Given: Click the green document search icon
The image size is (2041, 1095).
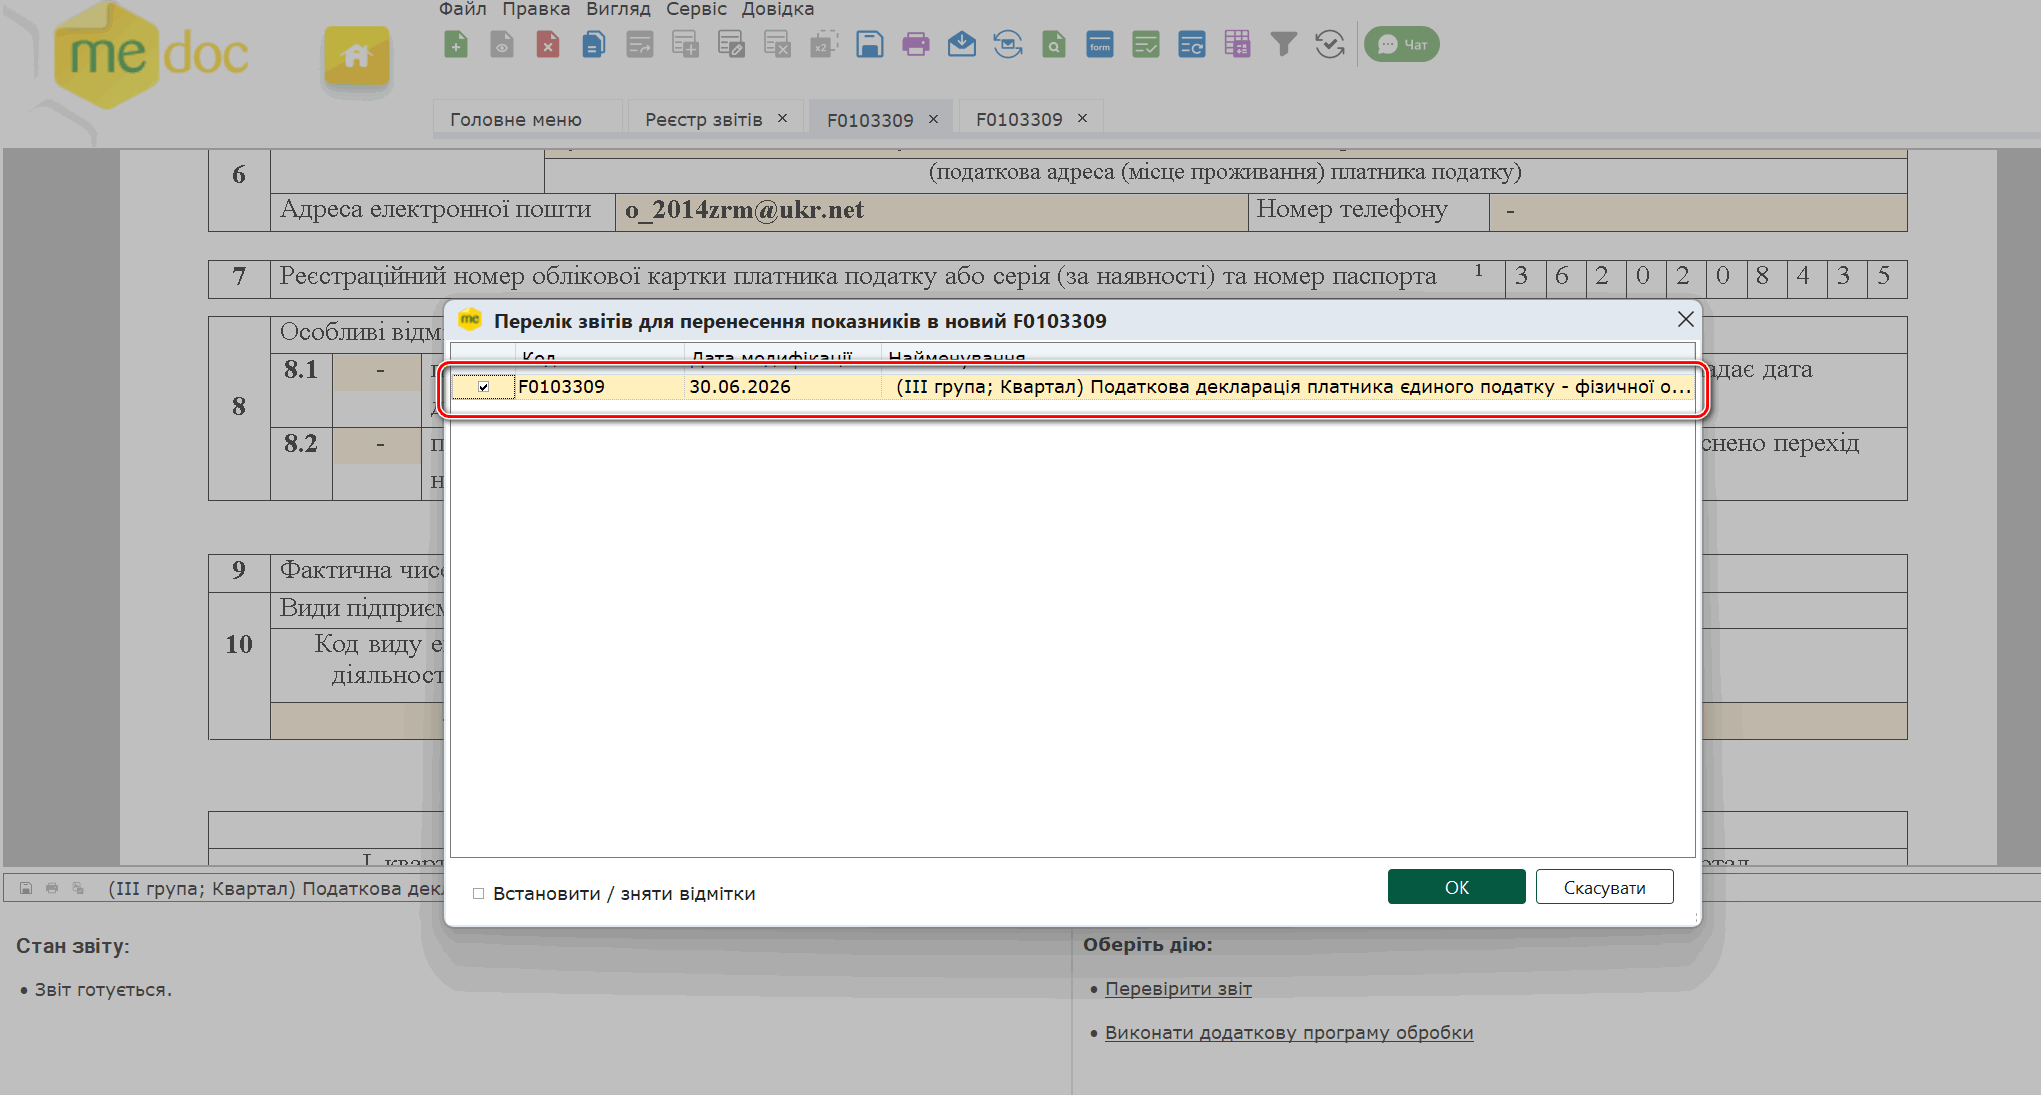Looking at the screenshot, I should 1054,44.
